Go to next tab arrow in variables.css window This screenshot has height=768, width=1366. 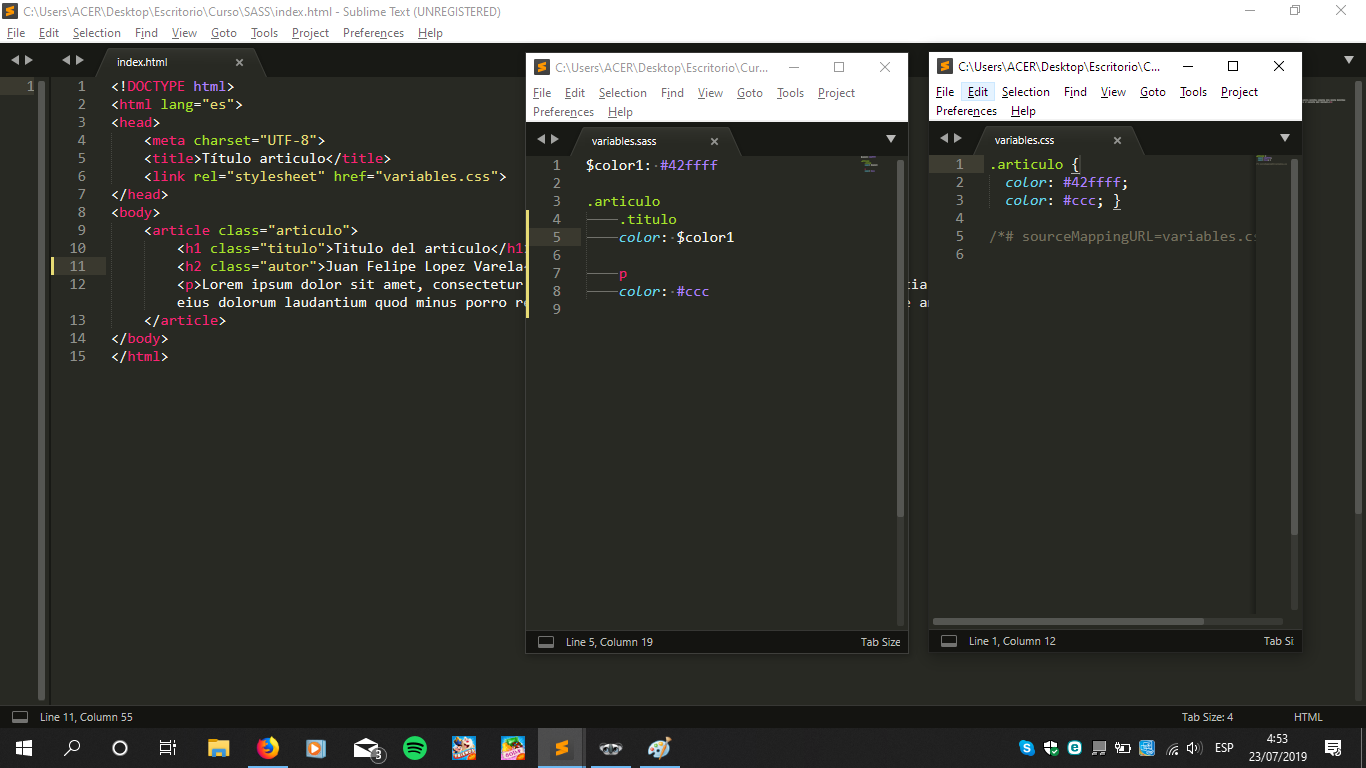[x=958, y=138]
